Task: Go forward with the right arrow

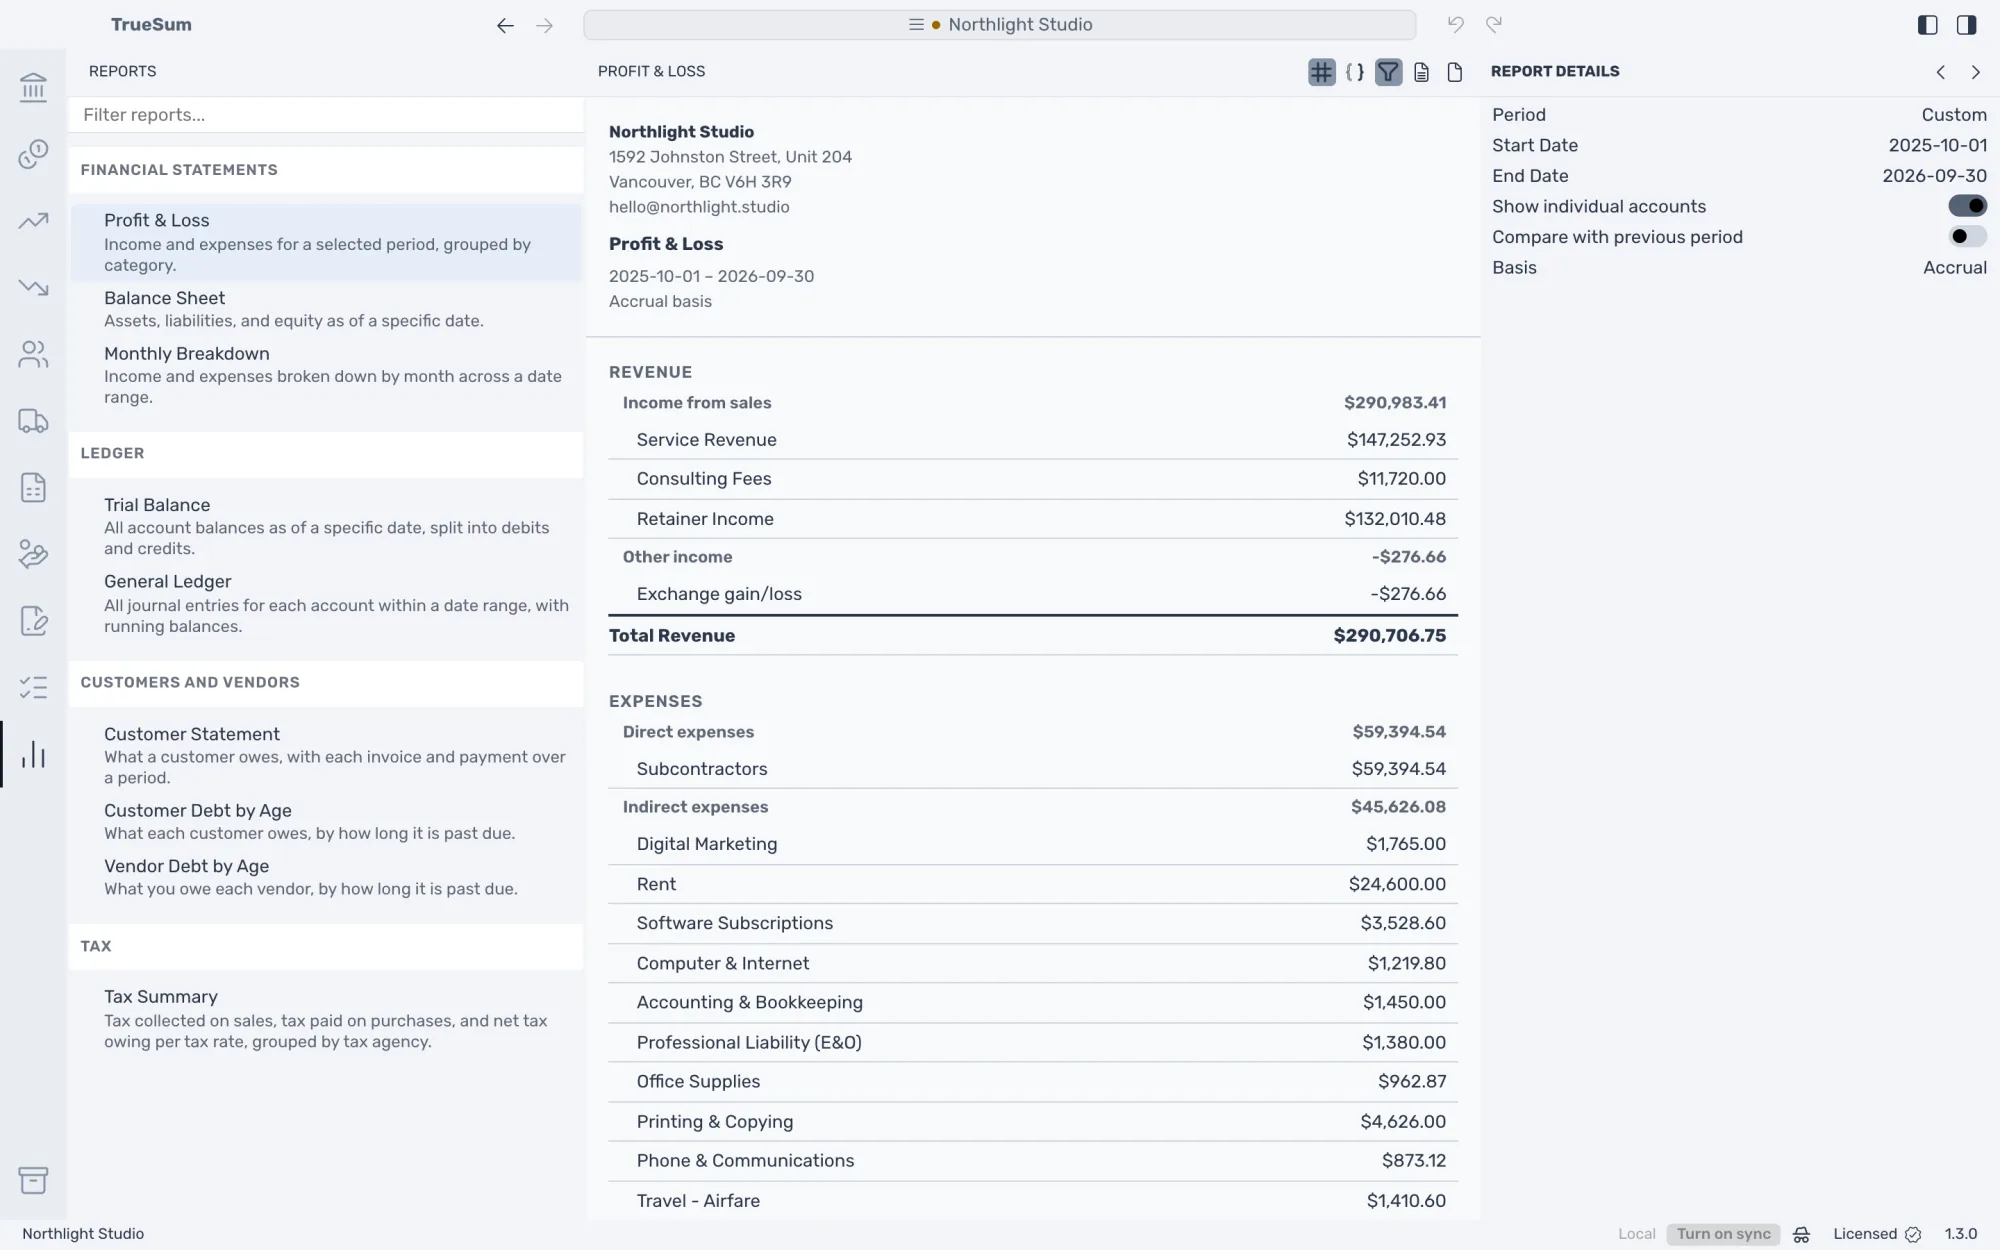Action: [x=544, y=26]
